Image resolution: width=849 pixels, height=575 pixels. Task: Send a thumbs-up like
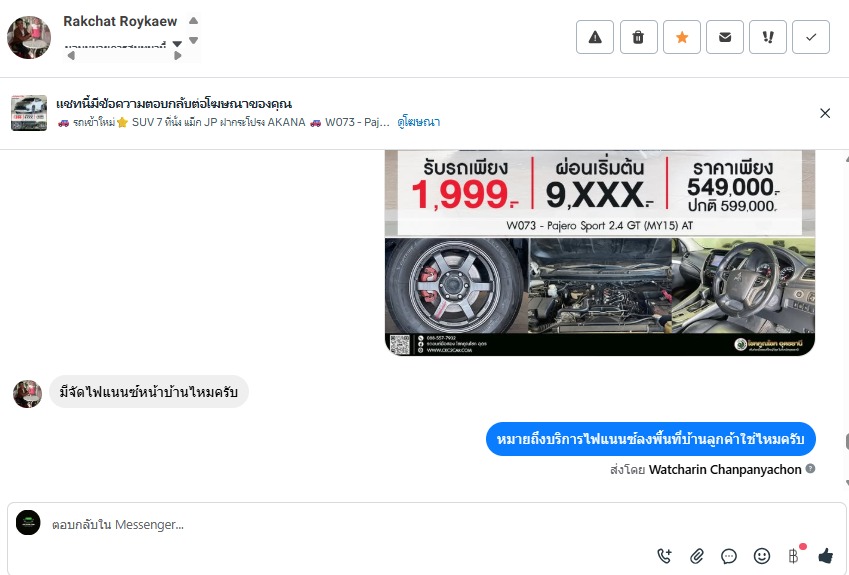tap(826, 556)
